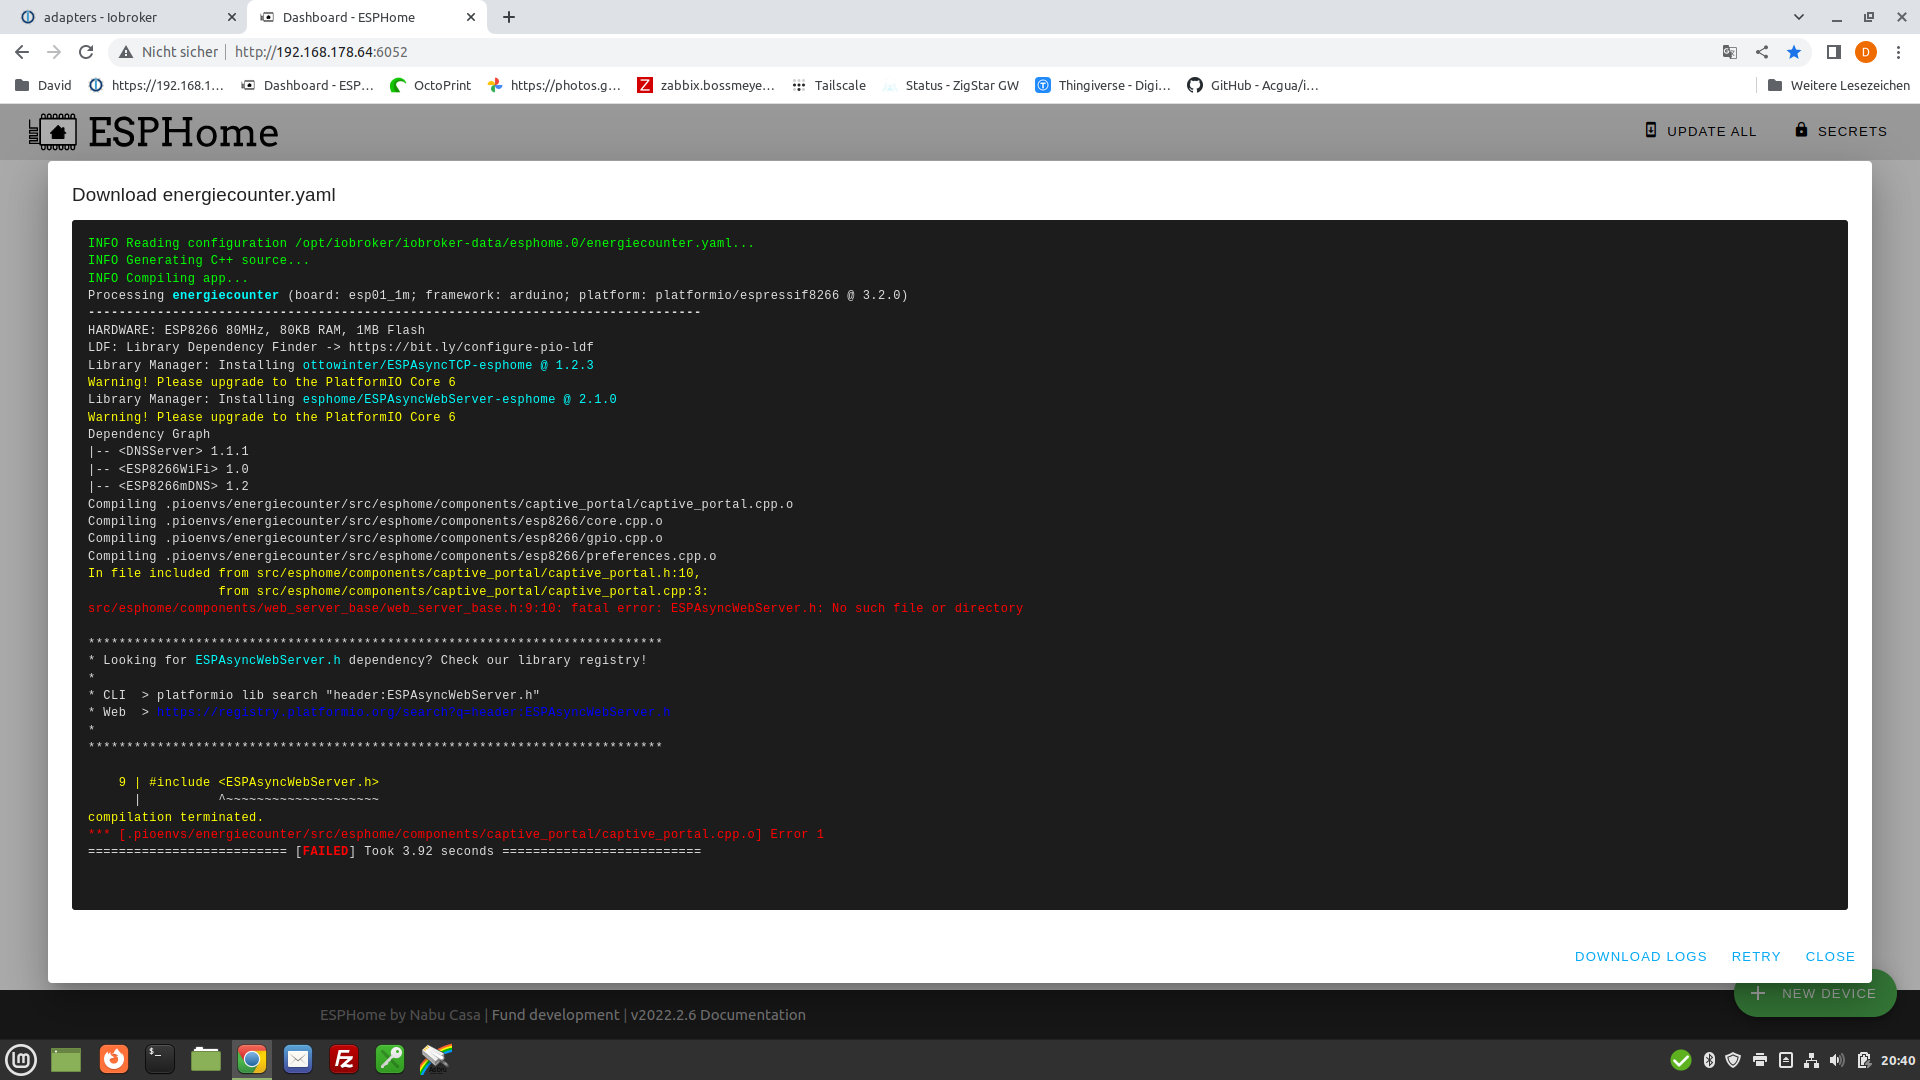This screenshot has width=1920, height=1080.
Task: Click the share page icon
Action: pyautogui.click(x=1762, y=52)
